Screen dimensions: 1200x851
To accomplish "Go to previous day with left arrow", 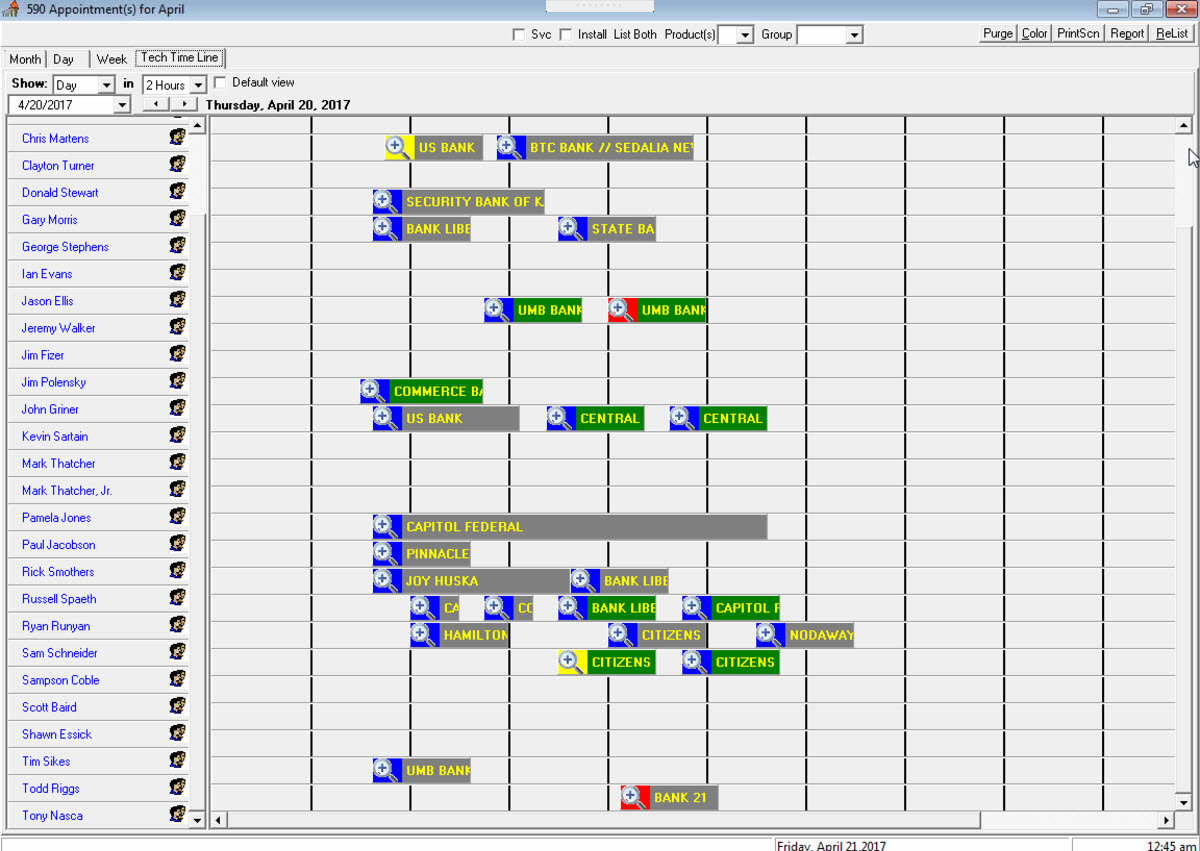I will (156, 104).
